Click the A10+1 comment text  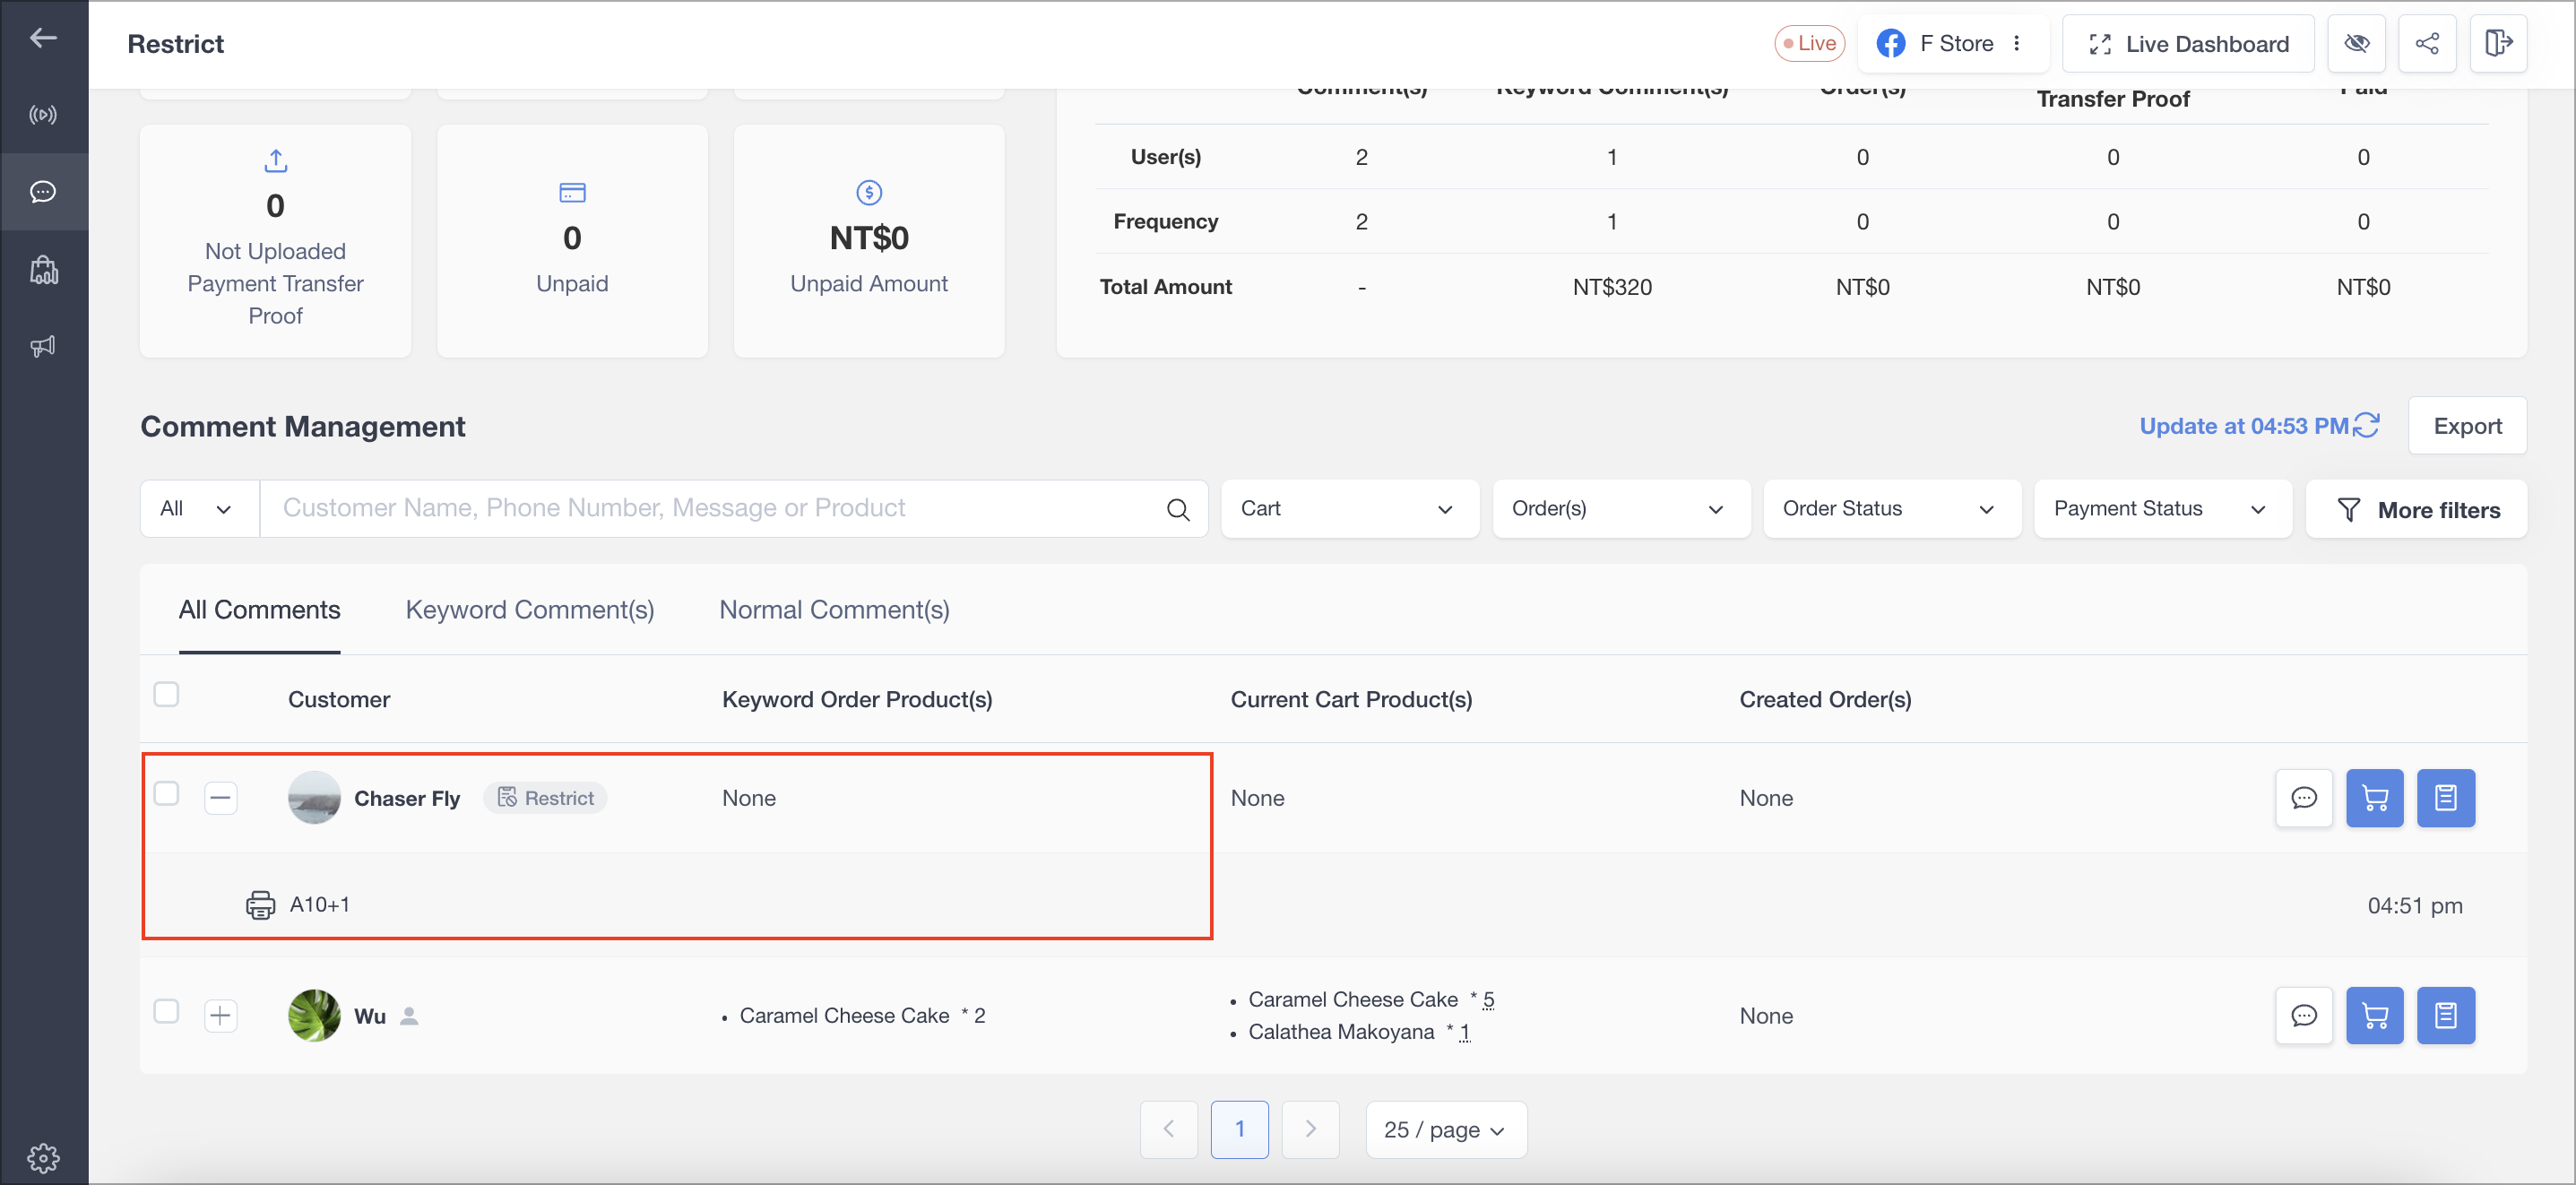click(320, 905)
